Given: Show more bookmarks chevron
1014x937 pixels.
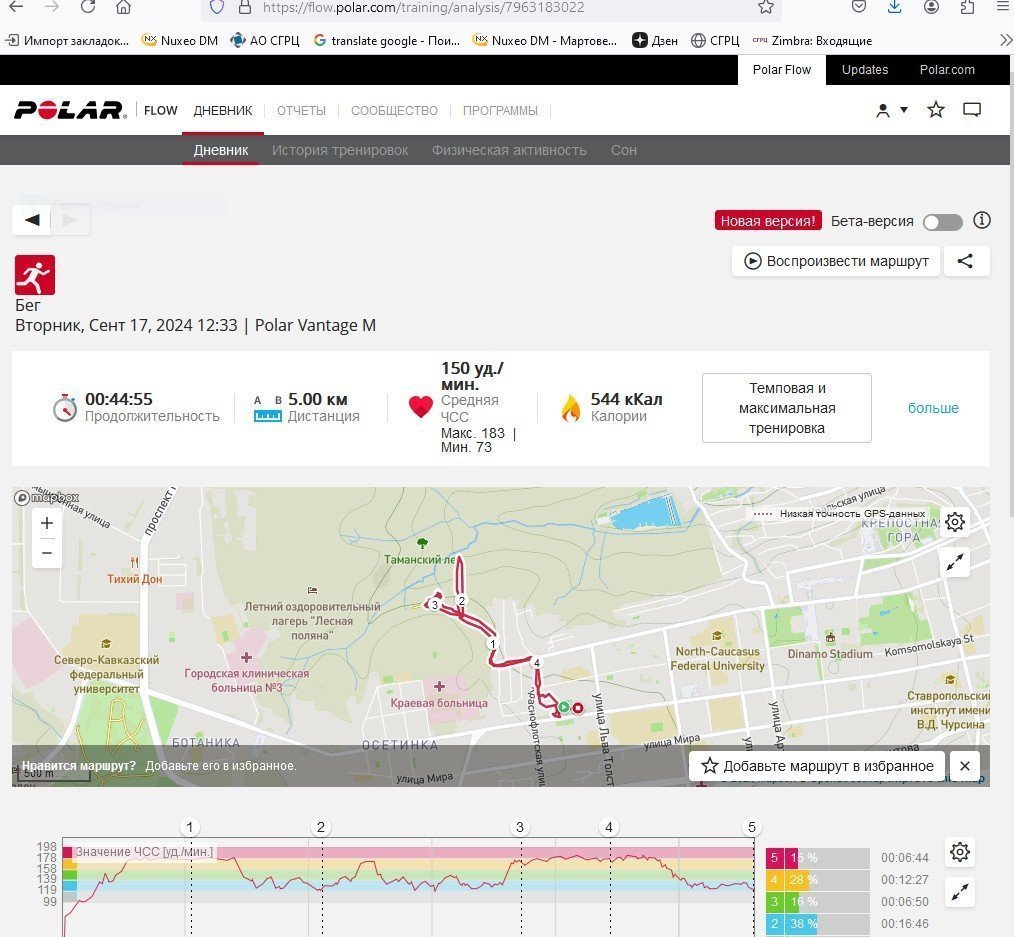Looking at the screenshot, I should pyautogui.click(x=1006, y=40).
